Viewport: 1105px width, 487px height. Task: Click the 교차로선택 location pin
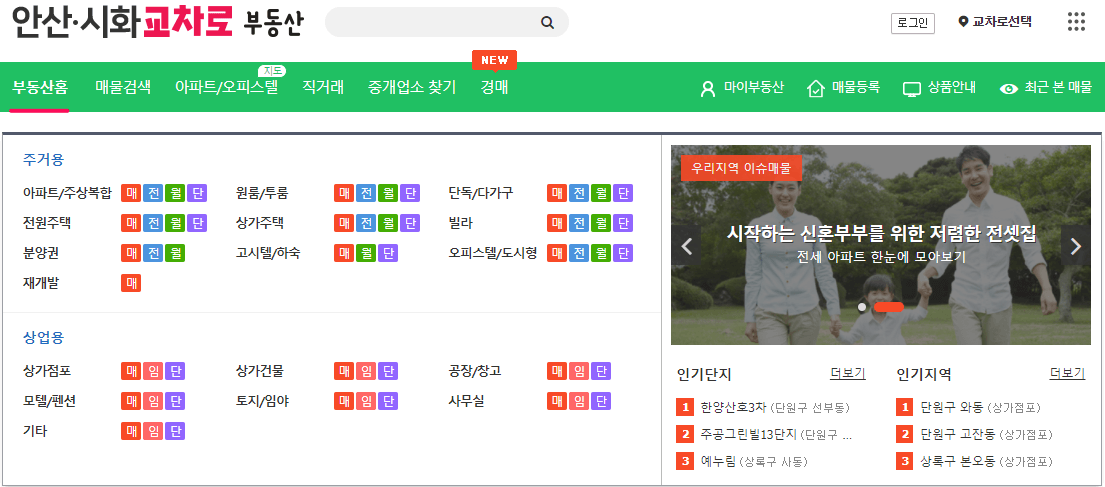pyautogui.click(x=963, y=22)
